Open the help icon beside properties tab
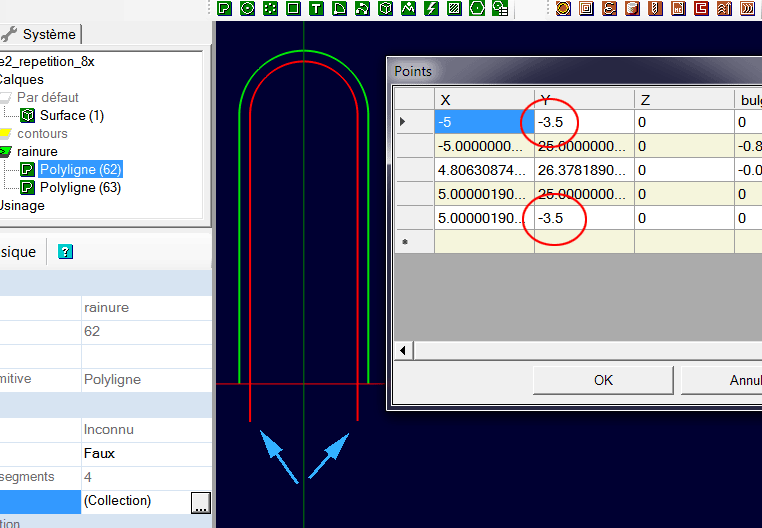The height and width of the screenshot is (528, 762). click(65, 252)
